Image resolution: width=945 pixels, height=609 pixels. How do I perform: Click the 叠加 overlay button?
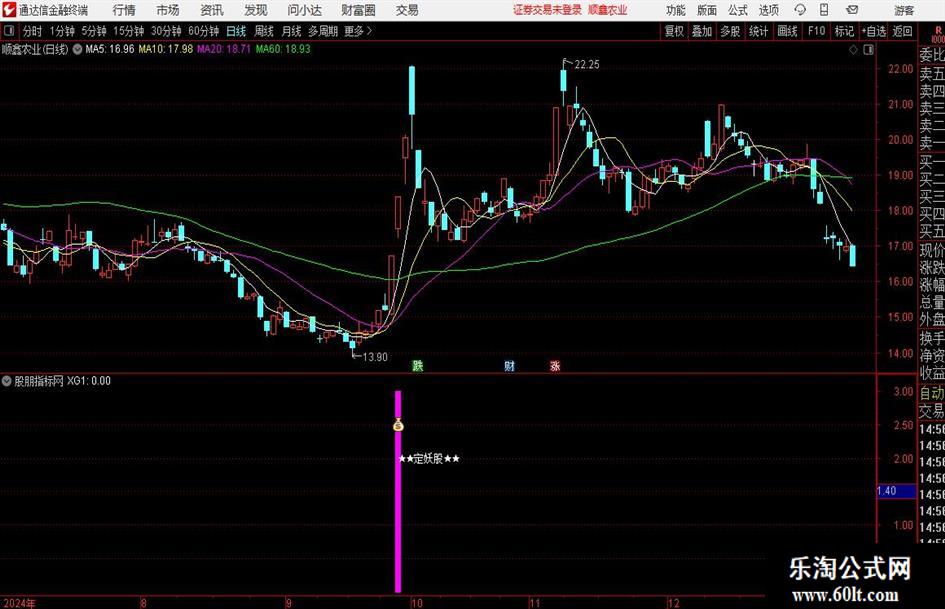702,31
